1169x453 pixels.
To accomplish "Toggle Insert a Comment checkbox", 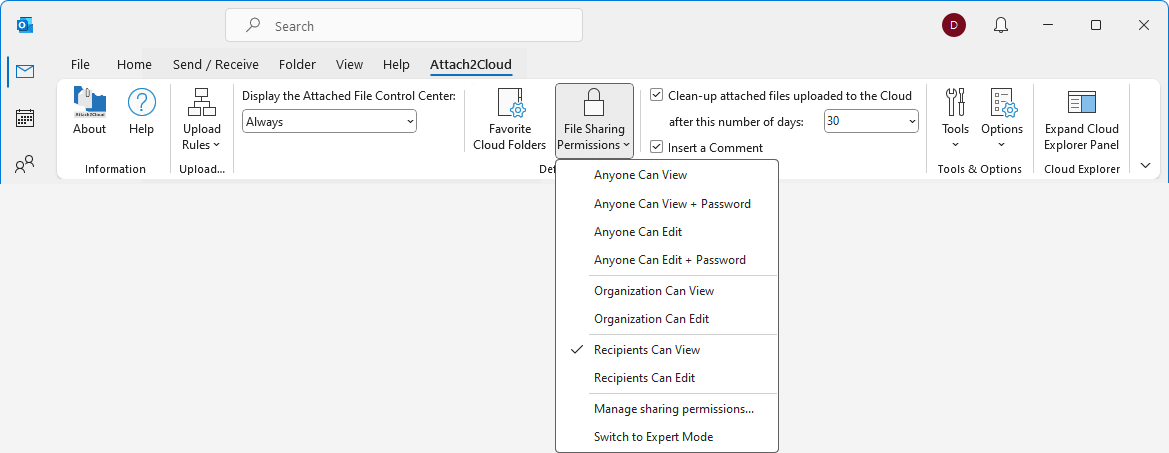I will point(657,148).
